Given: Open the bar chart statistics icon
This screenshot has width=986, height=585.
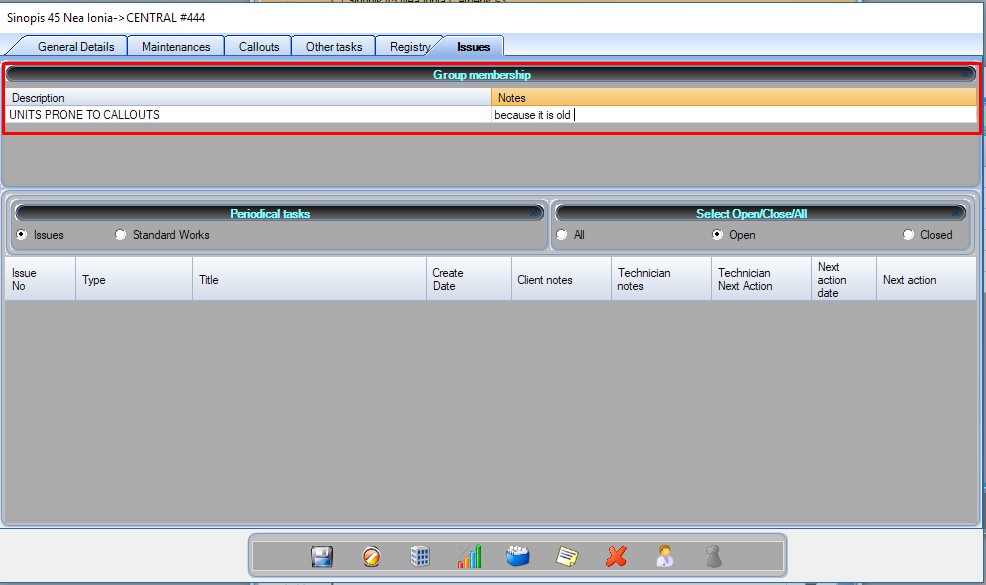Looking at the screenshot, I should [x=469, y=556].
